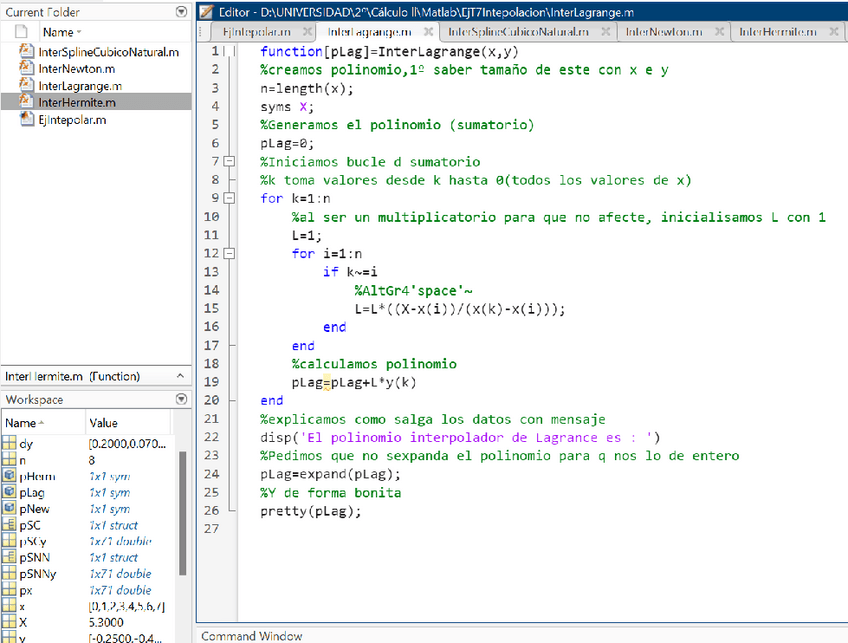Screen dimensions: 848x643
Task: Collapse the inner for i=1:n fold marker
Action: tap(229, 254)
